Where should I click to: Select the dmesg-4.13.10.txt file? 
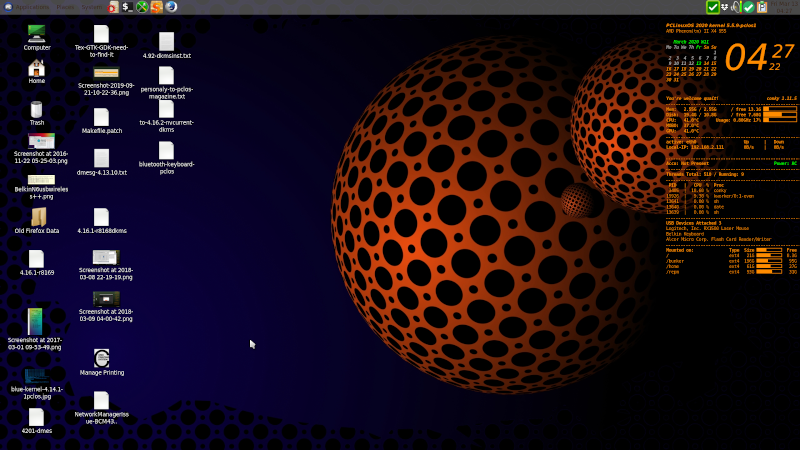point(101,158)
